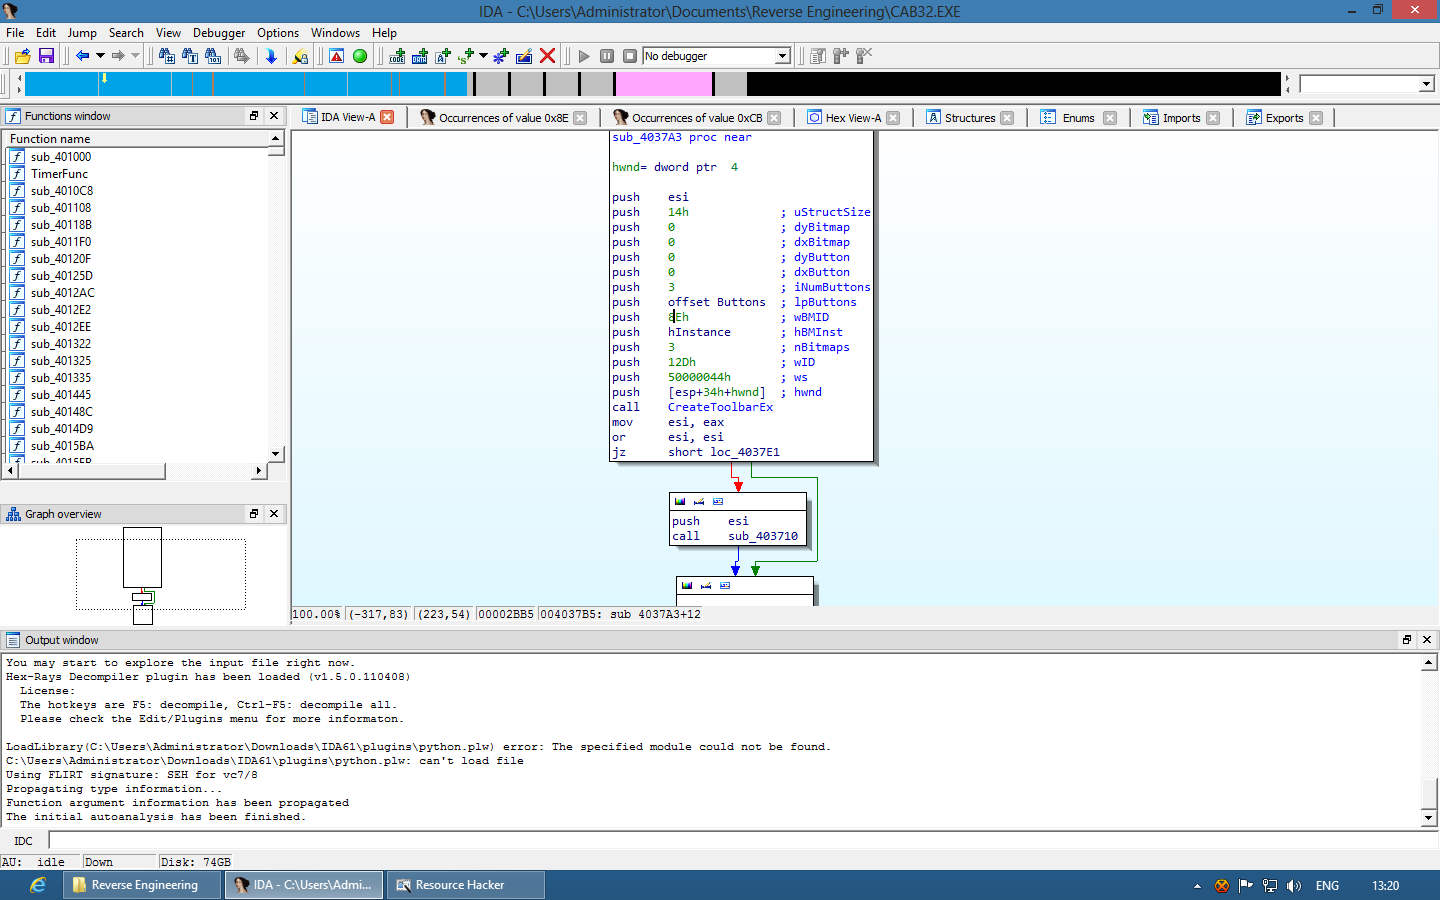Open the navigation band dropdown at far right

[x=1427, y=84]
